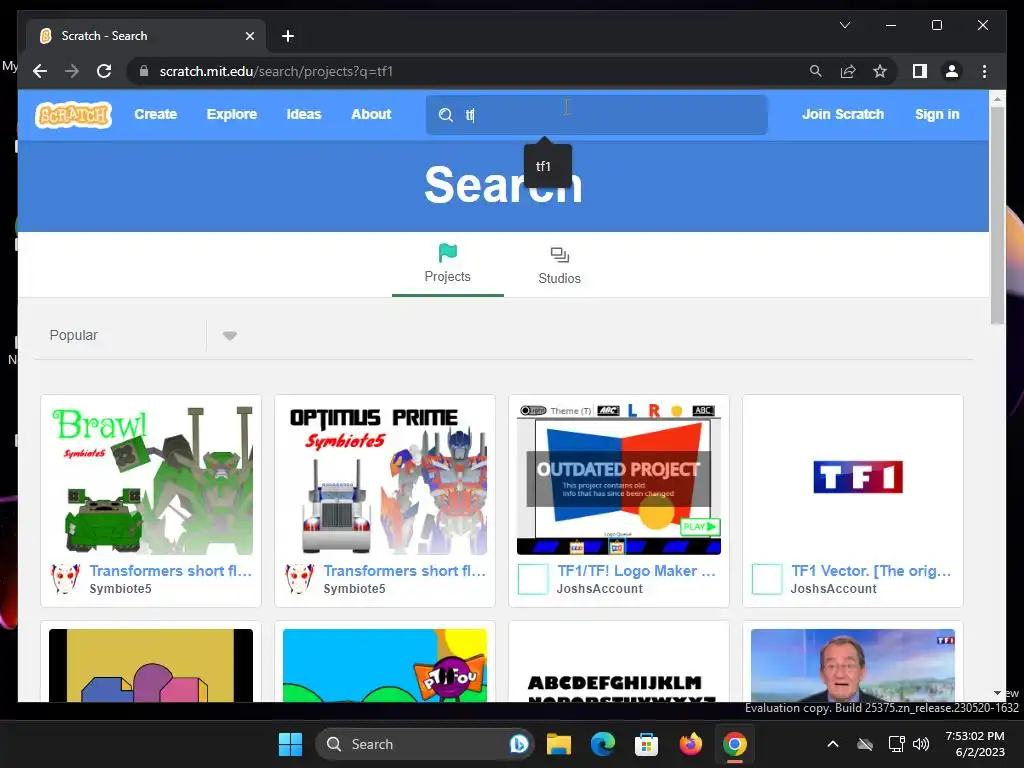Close the Scratch - Search tab
The image size is (1024, 768).
[249, 36]
